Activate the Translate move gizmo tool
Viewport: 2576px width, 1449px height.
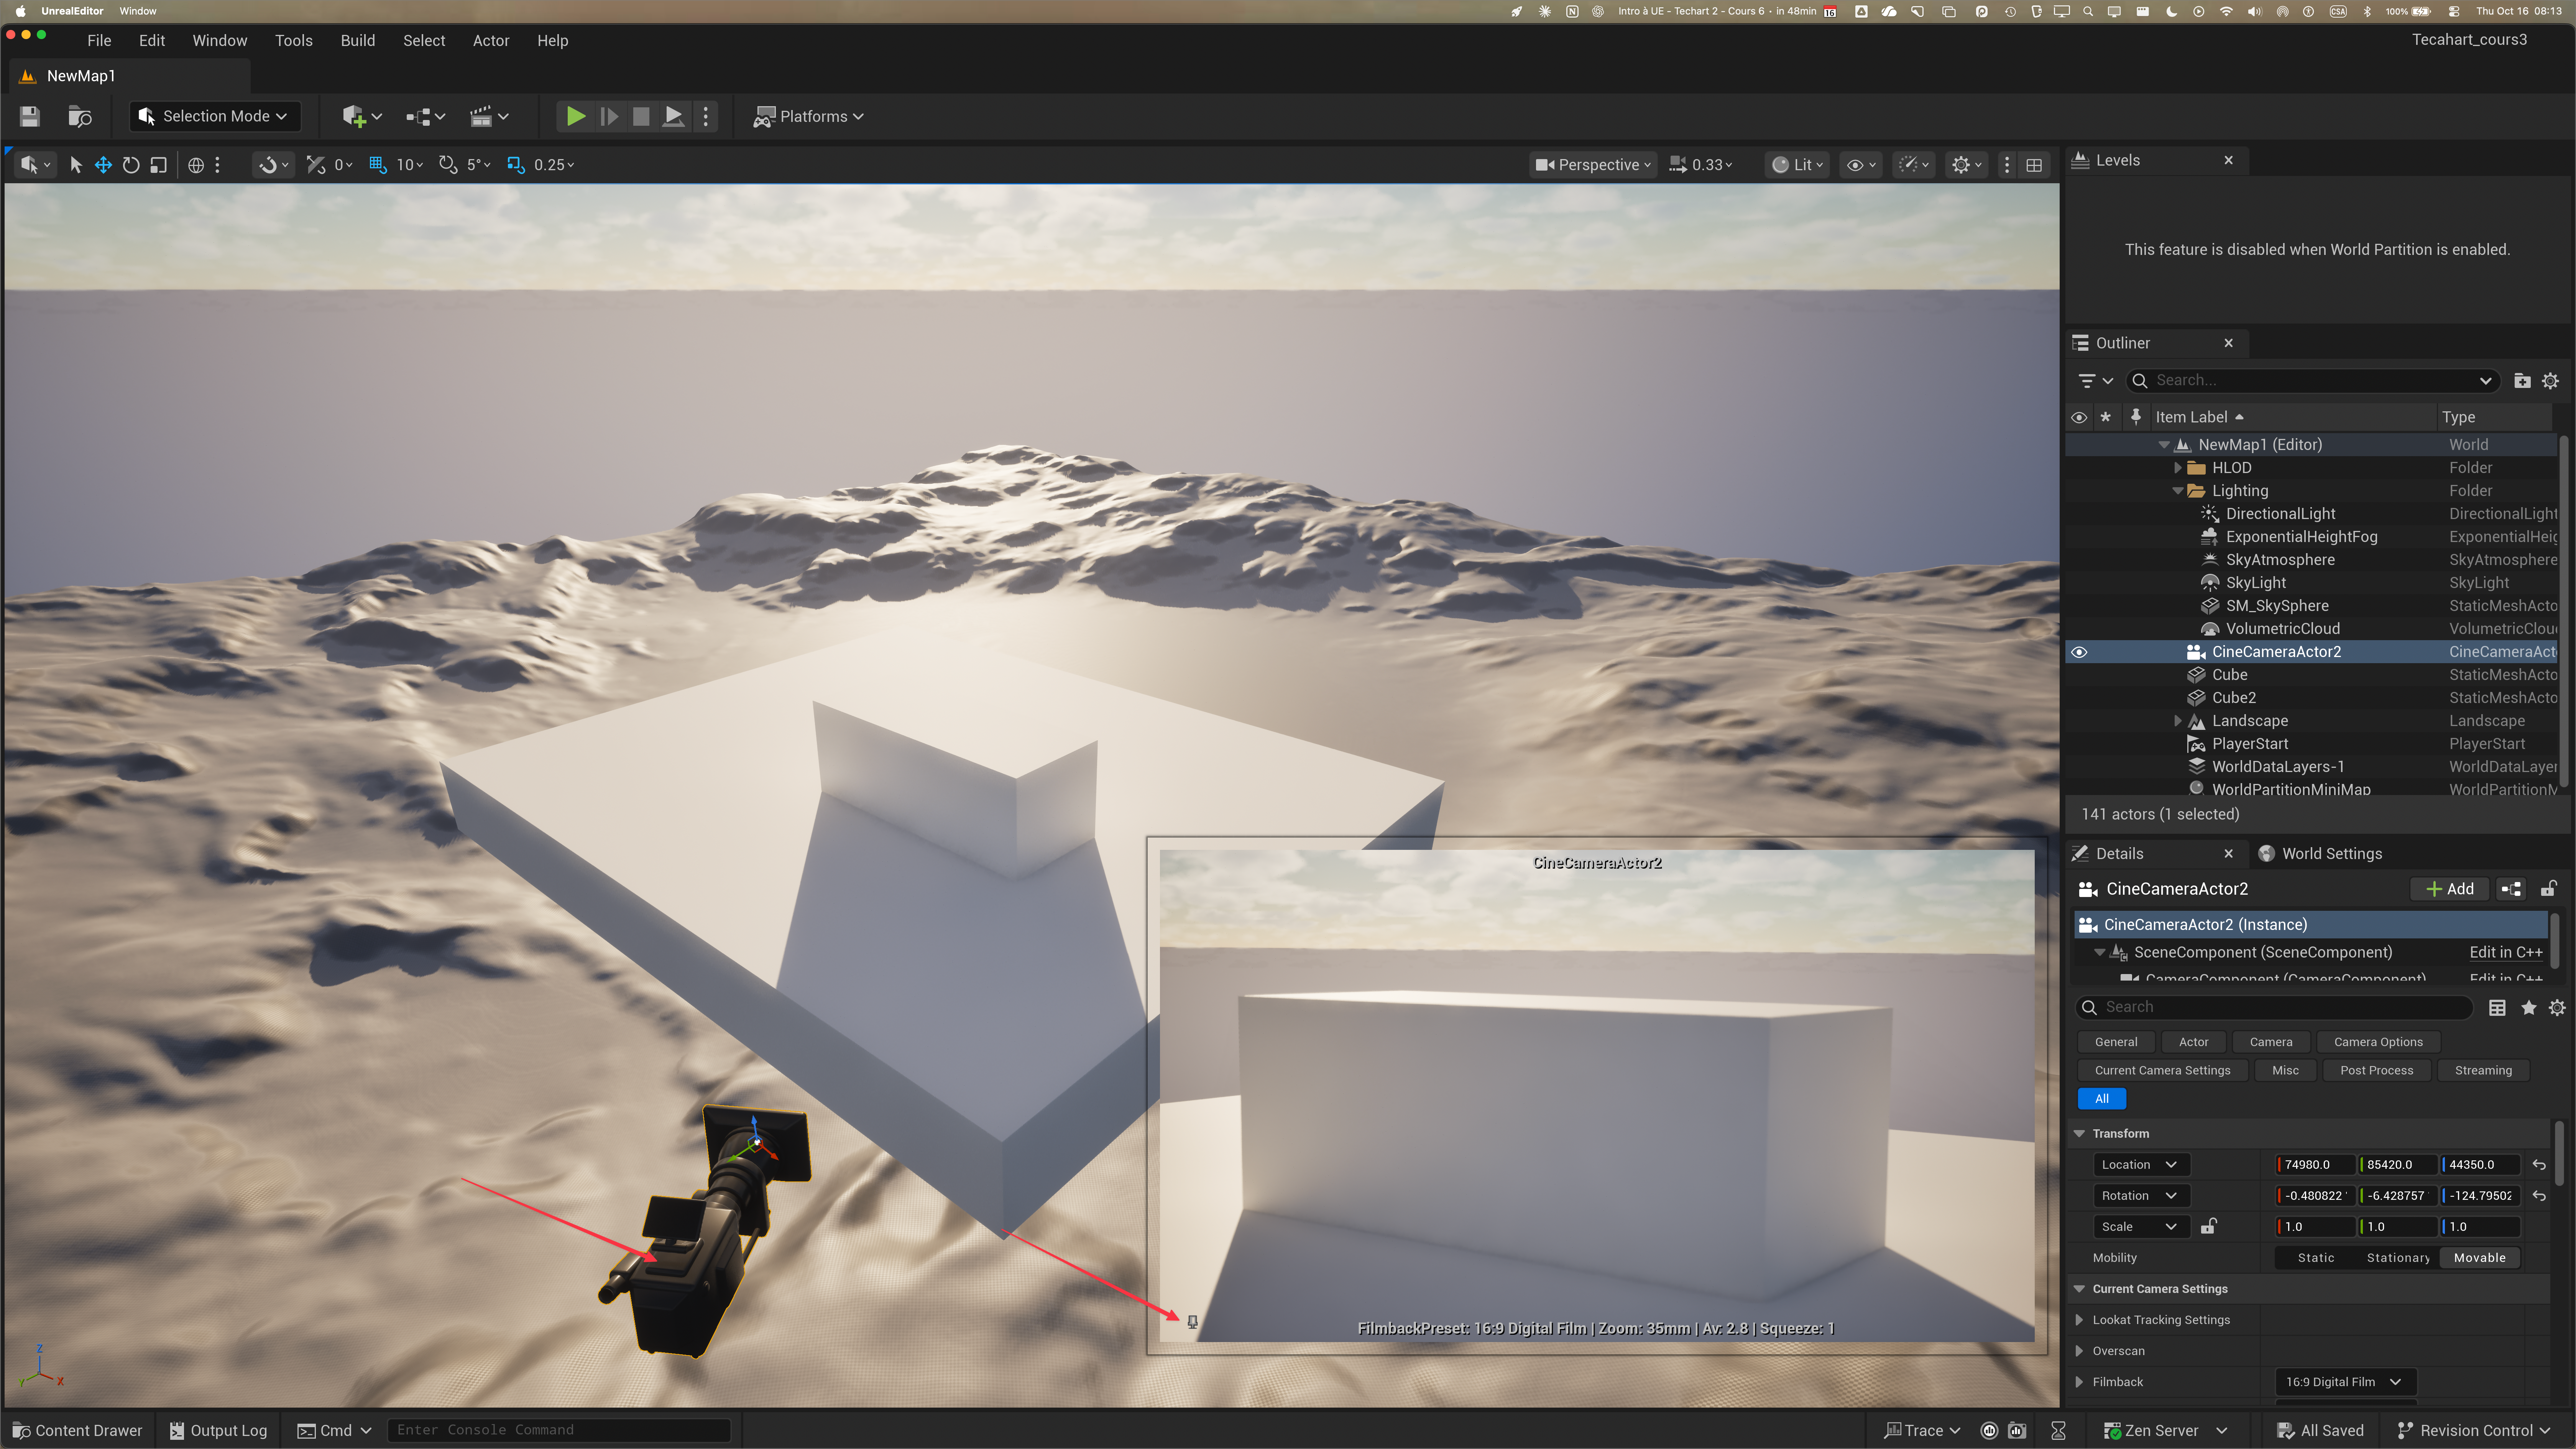pos(103,165)
